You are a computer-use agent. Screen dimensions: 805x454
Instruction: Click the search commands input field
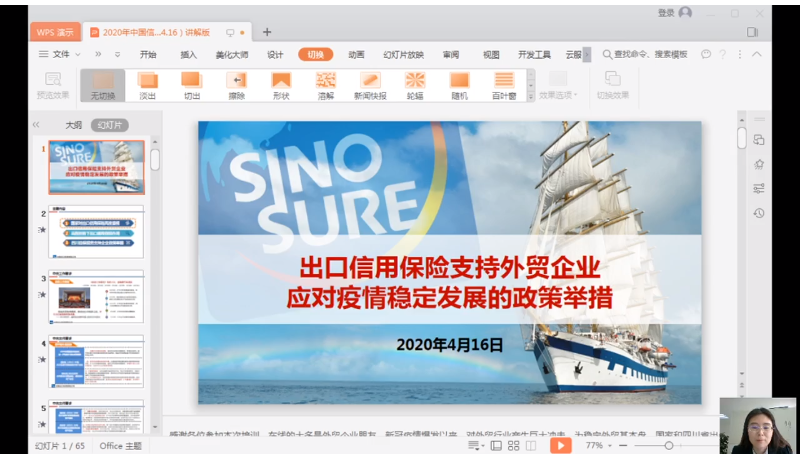click(x=650, y=54)
